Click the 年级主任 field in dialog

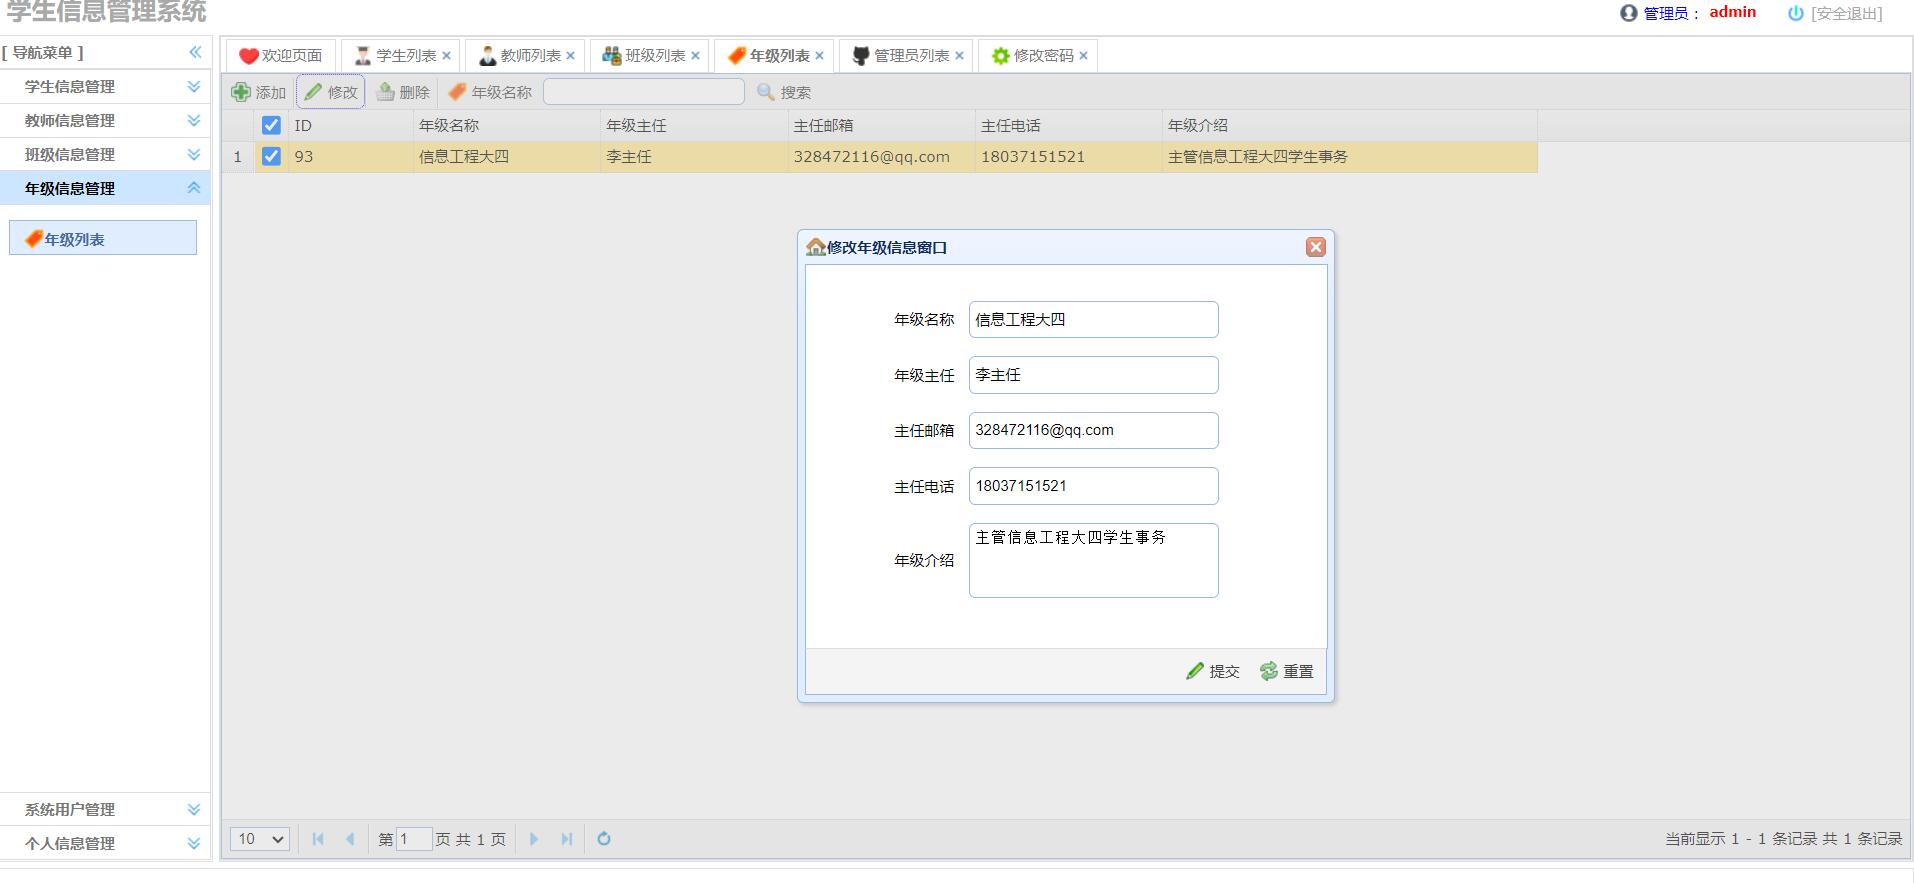(x=1094, y=375)
